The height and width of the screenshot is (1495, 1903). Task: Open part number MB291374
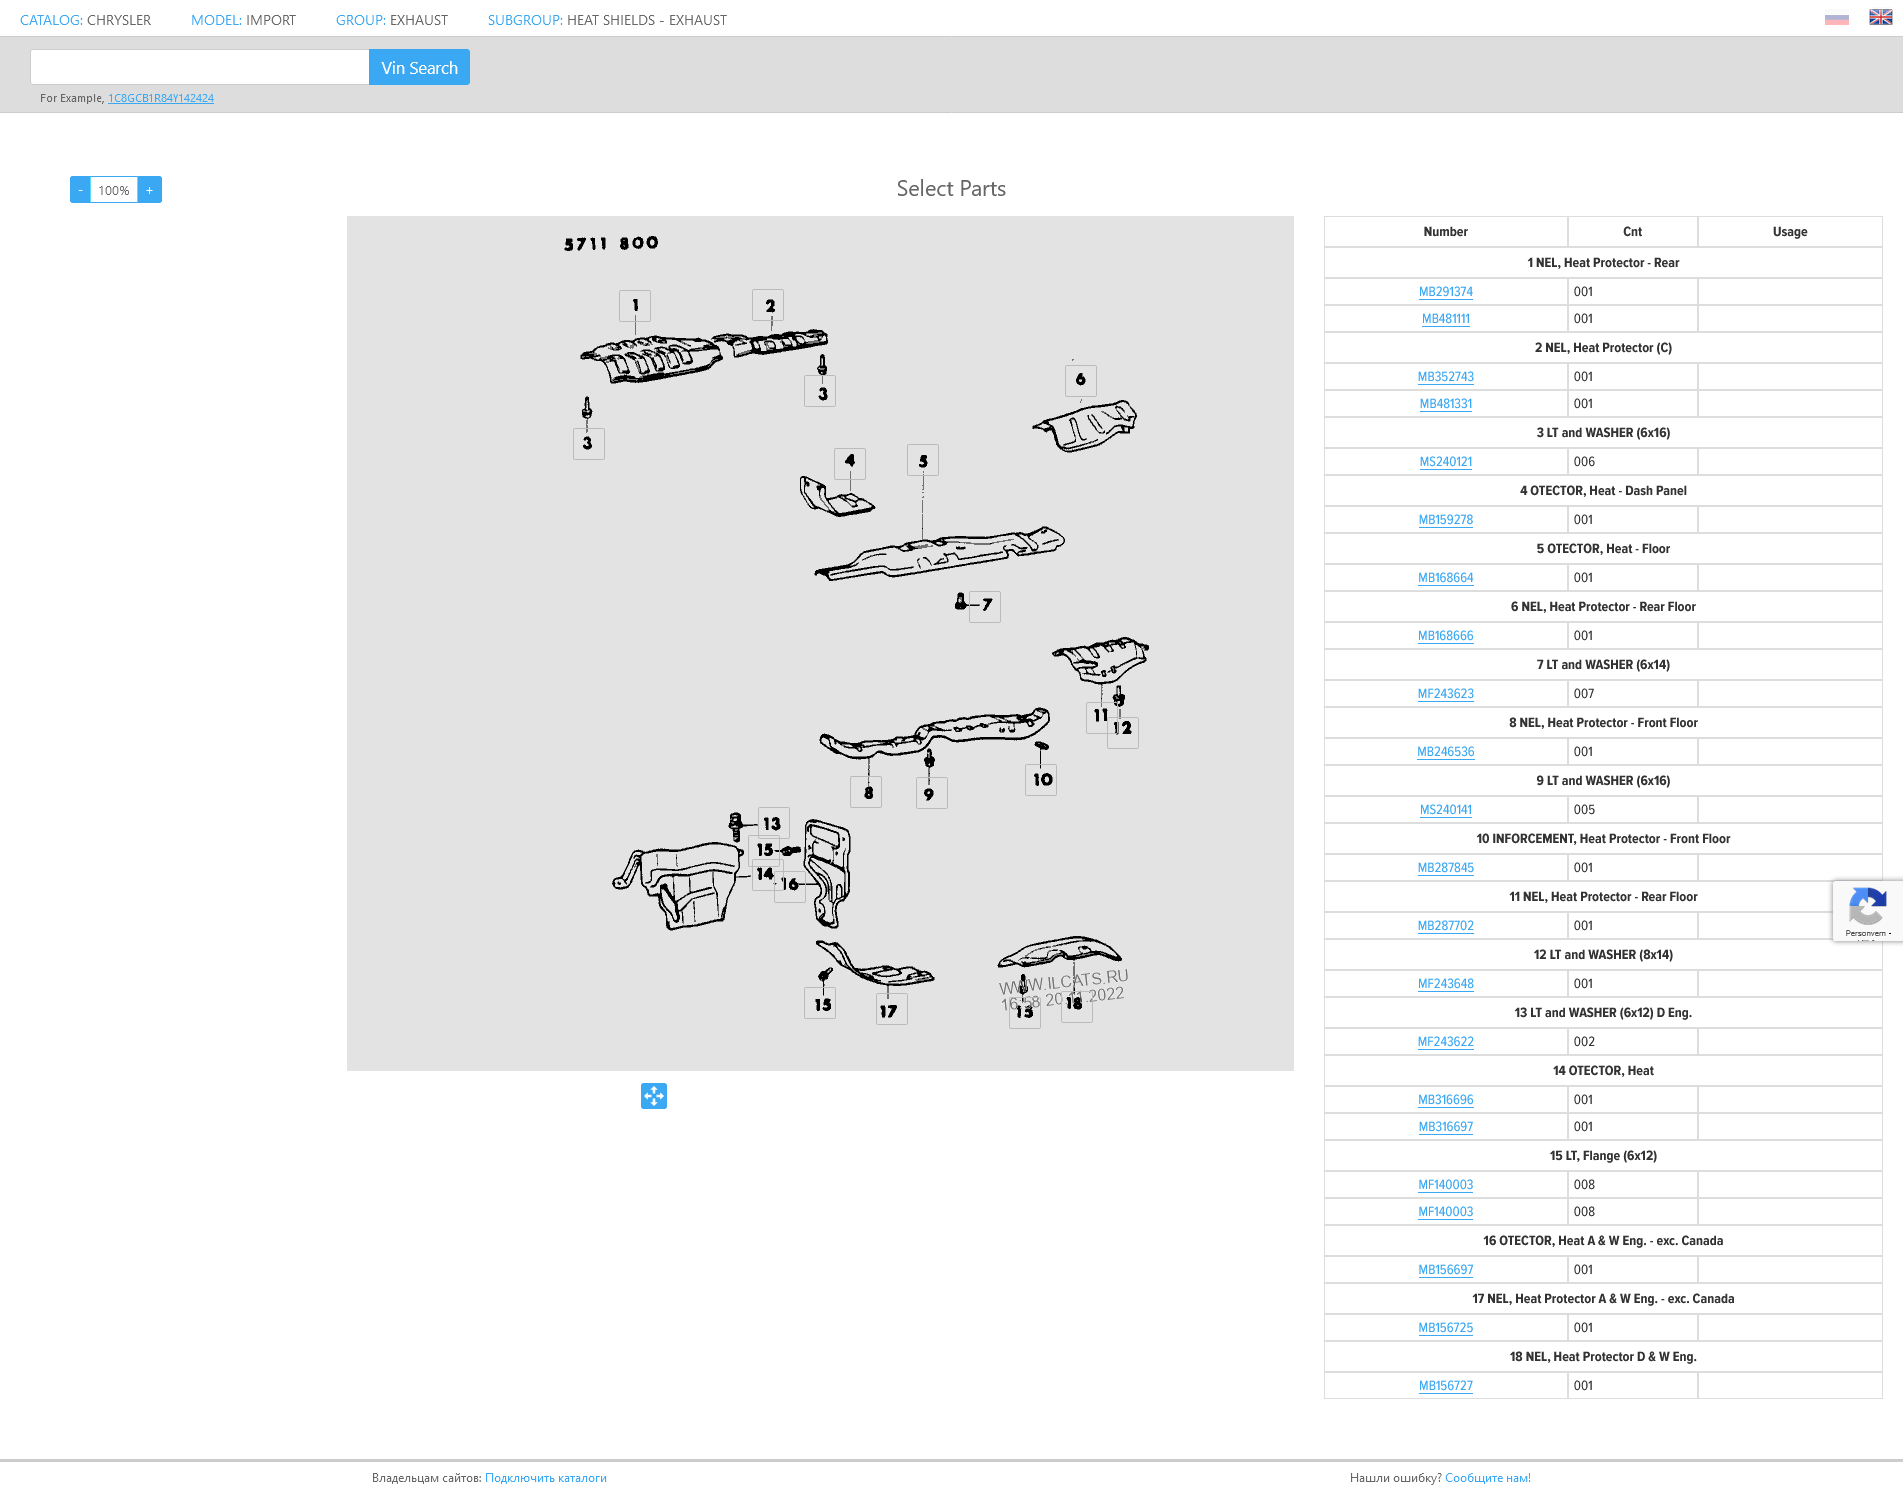click(1445, 292)
